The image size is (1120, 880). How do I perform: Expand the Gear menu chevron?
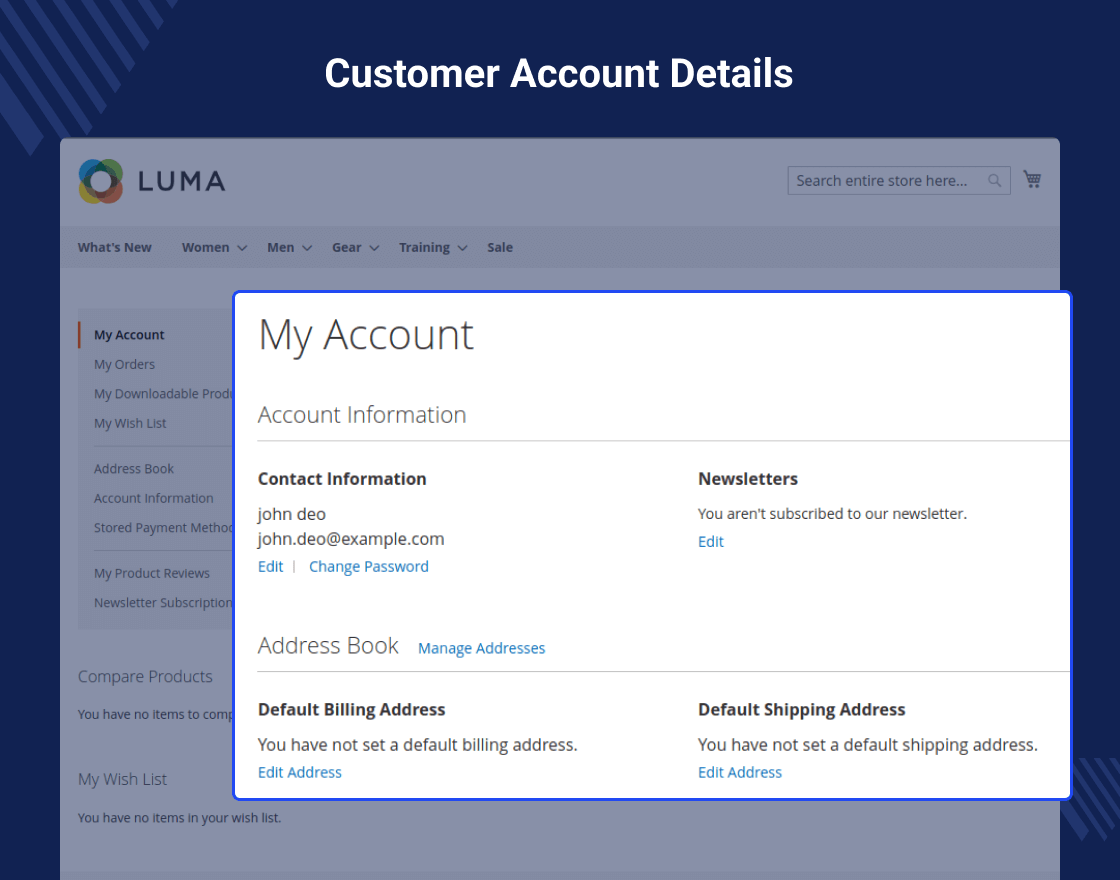[374, 248]
